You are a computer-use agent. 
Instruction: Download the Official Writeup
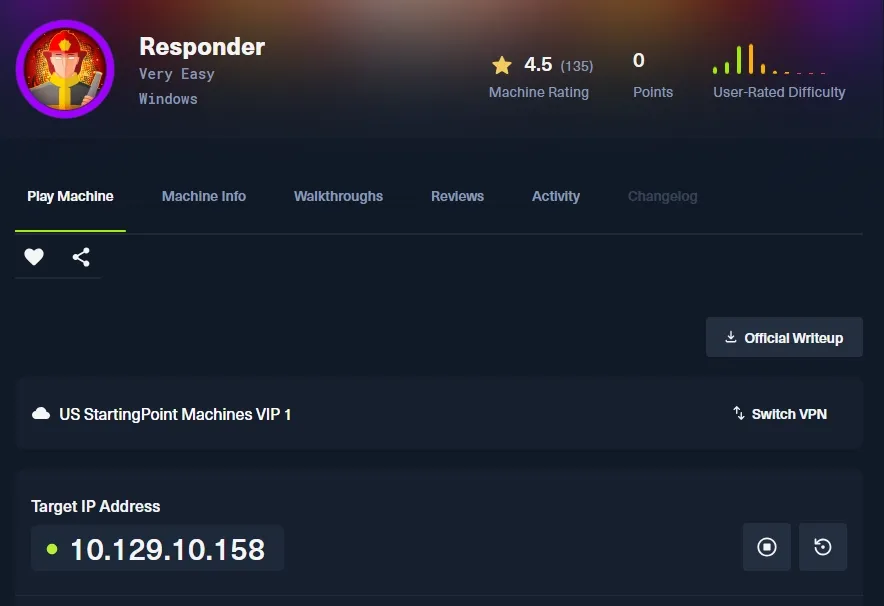click(x=784, y=337)
